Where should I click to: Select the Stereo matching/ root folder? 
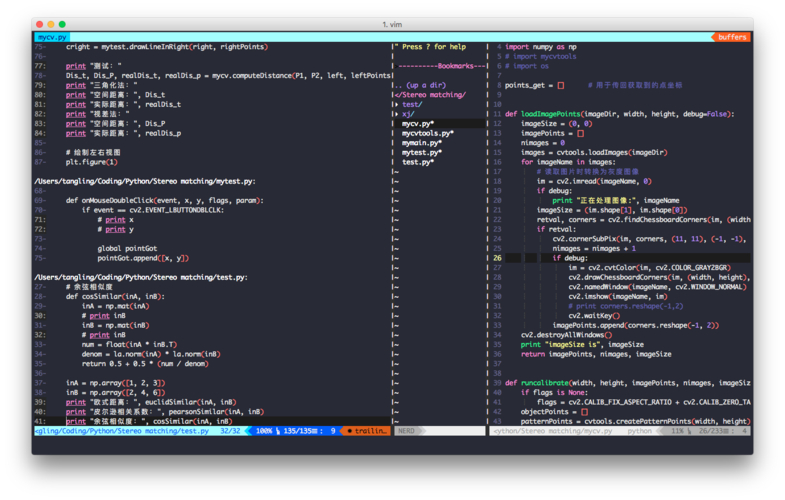pyautogui.click(x=432, y=95)
